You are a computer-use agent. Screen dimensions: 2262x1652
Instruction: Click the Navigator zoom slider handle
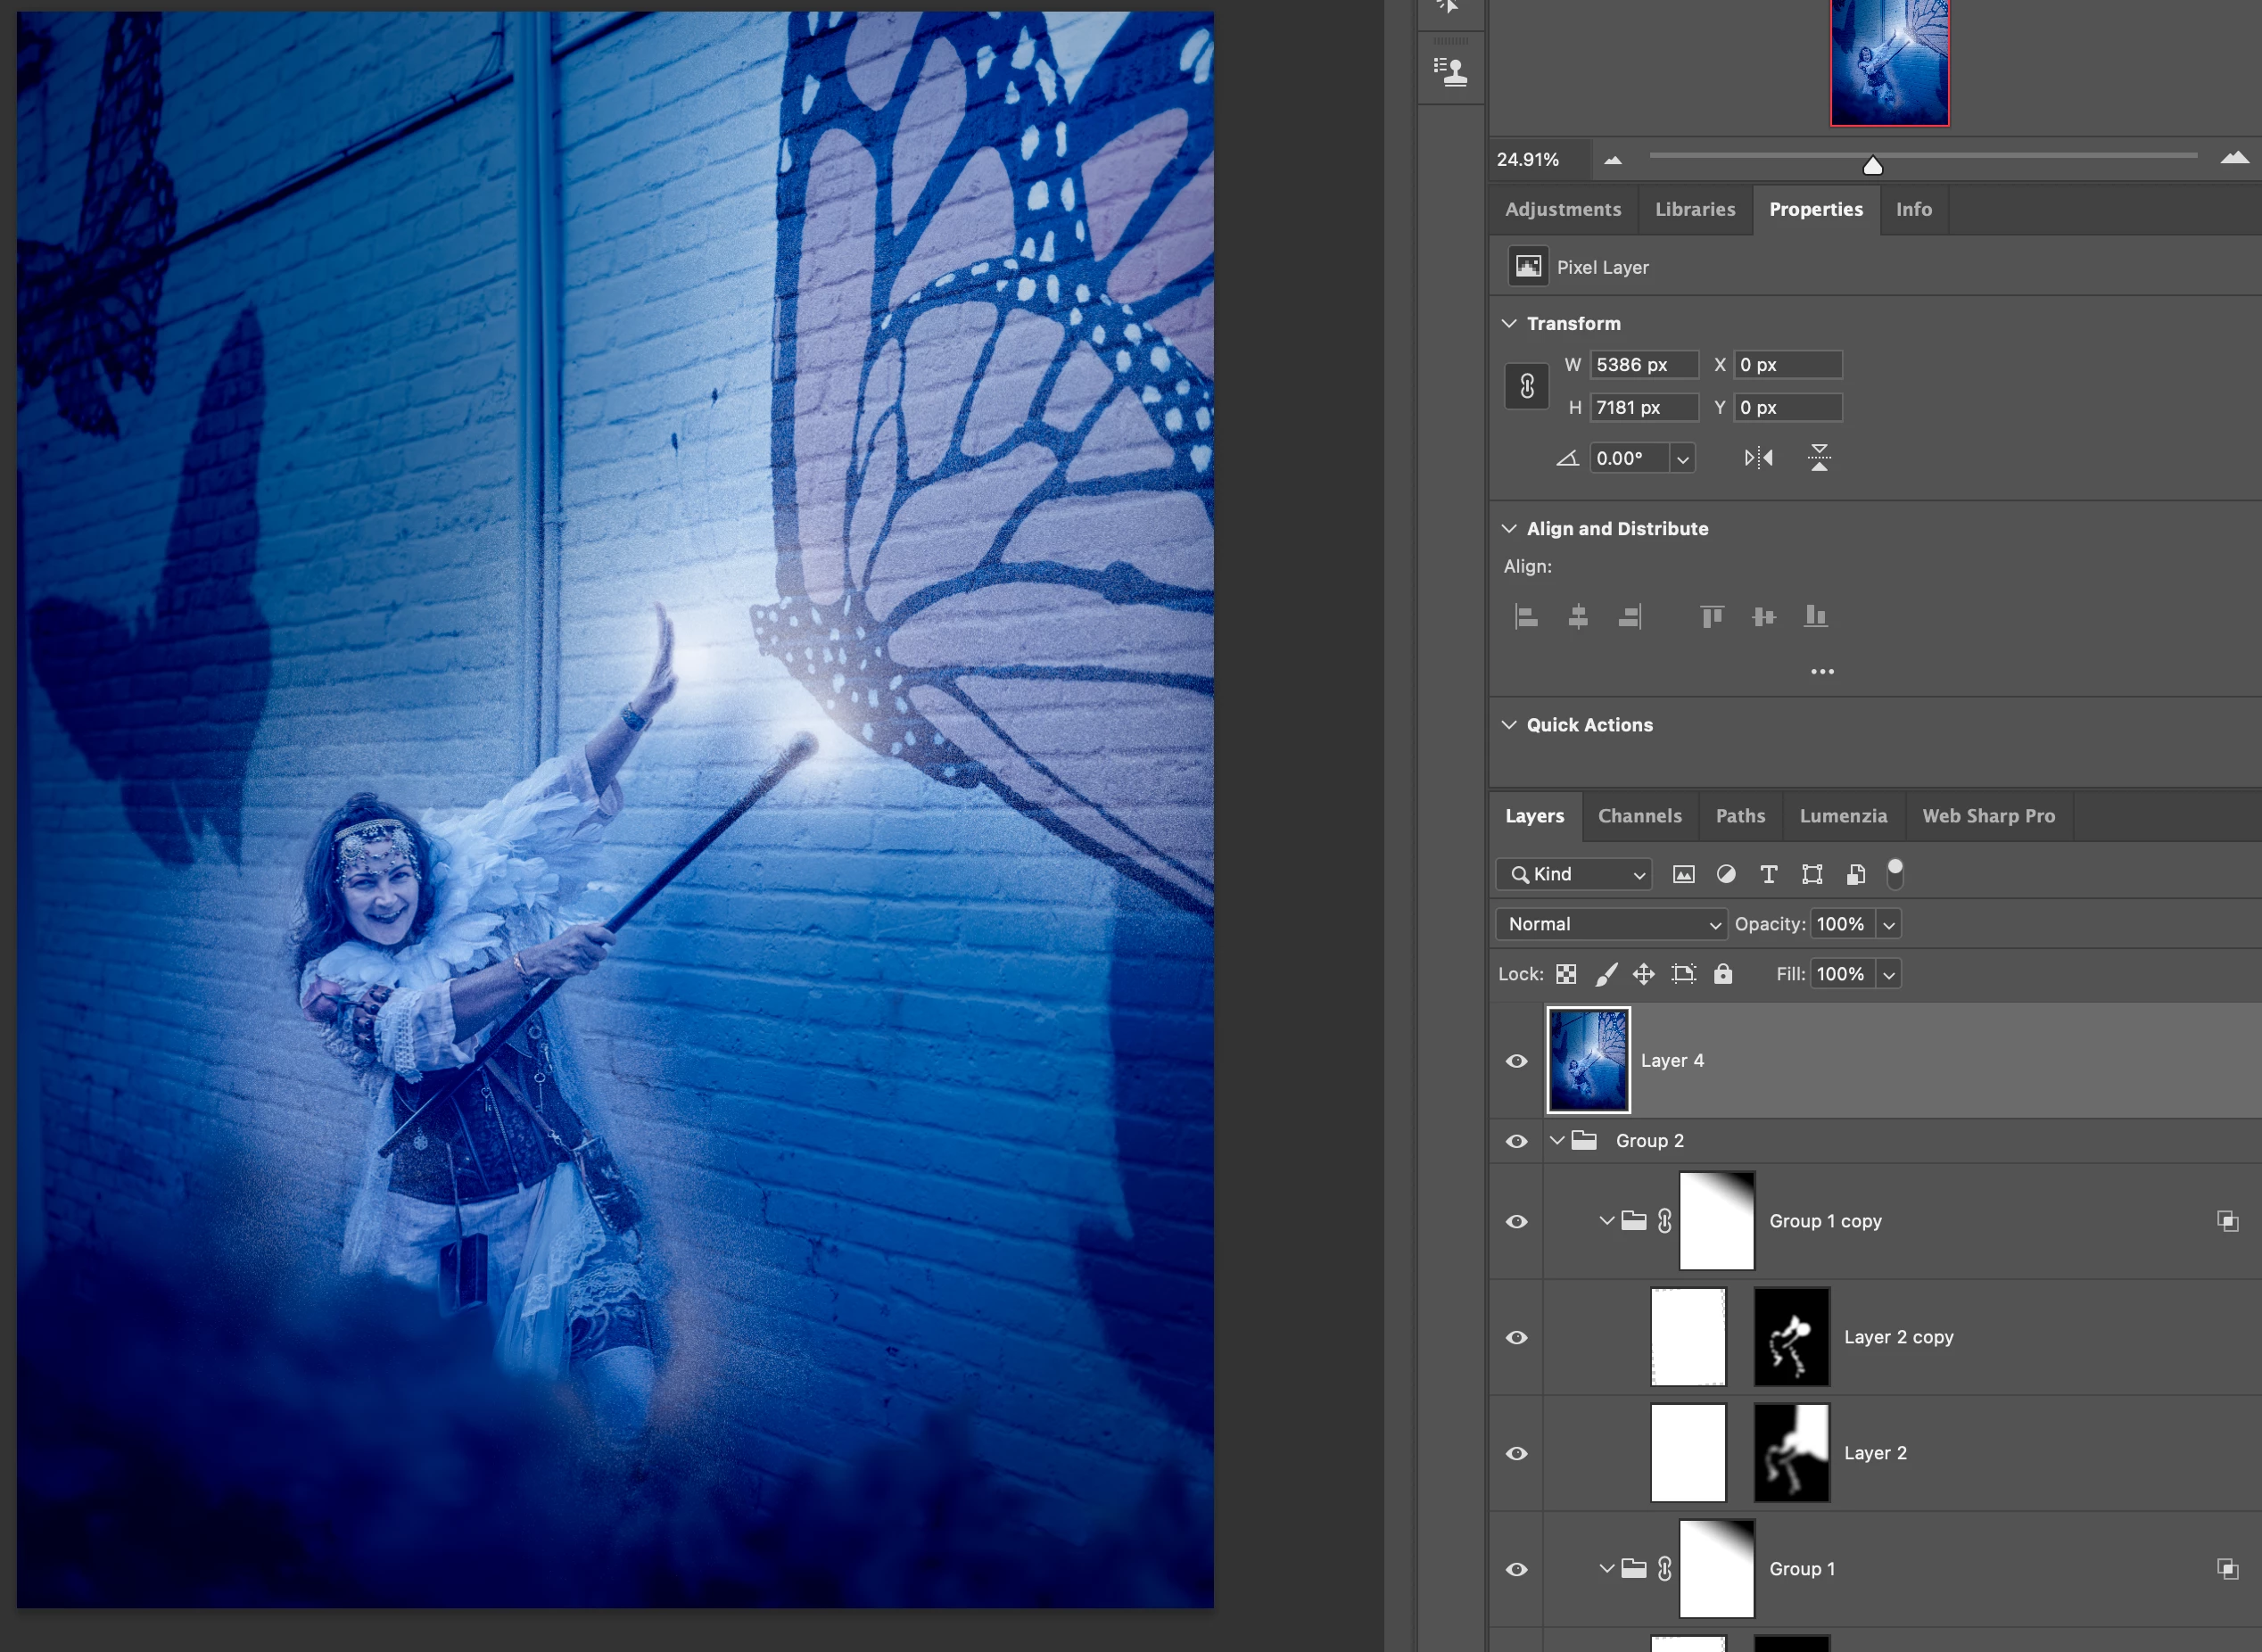[1873, 165]
